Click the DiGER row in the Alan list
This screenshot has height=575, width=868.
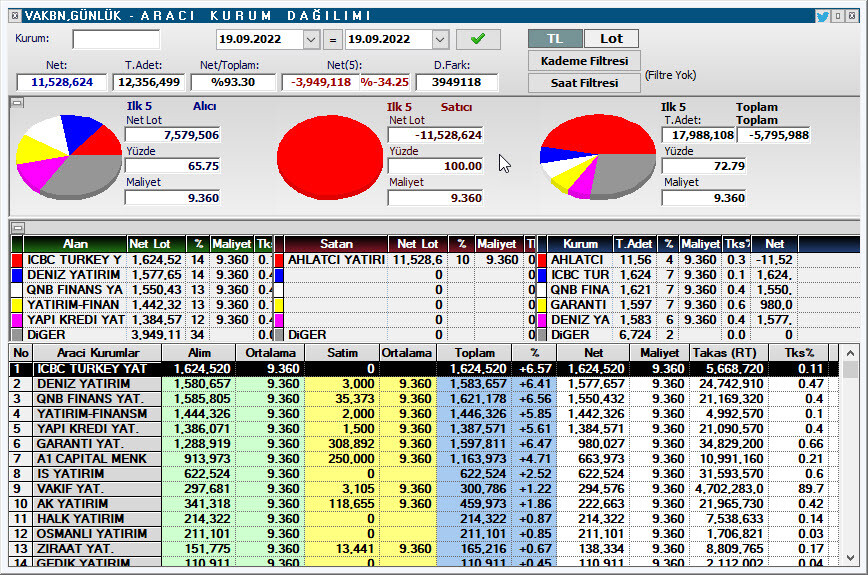click(143, 335)
